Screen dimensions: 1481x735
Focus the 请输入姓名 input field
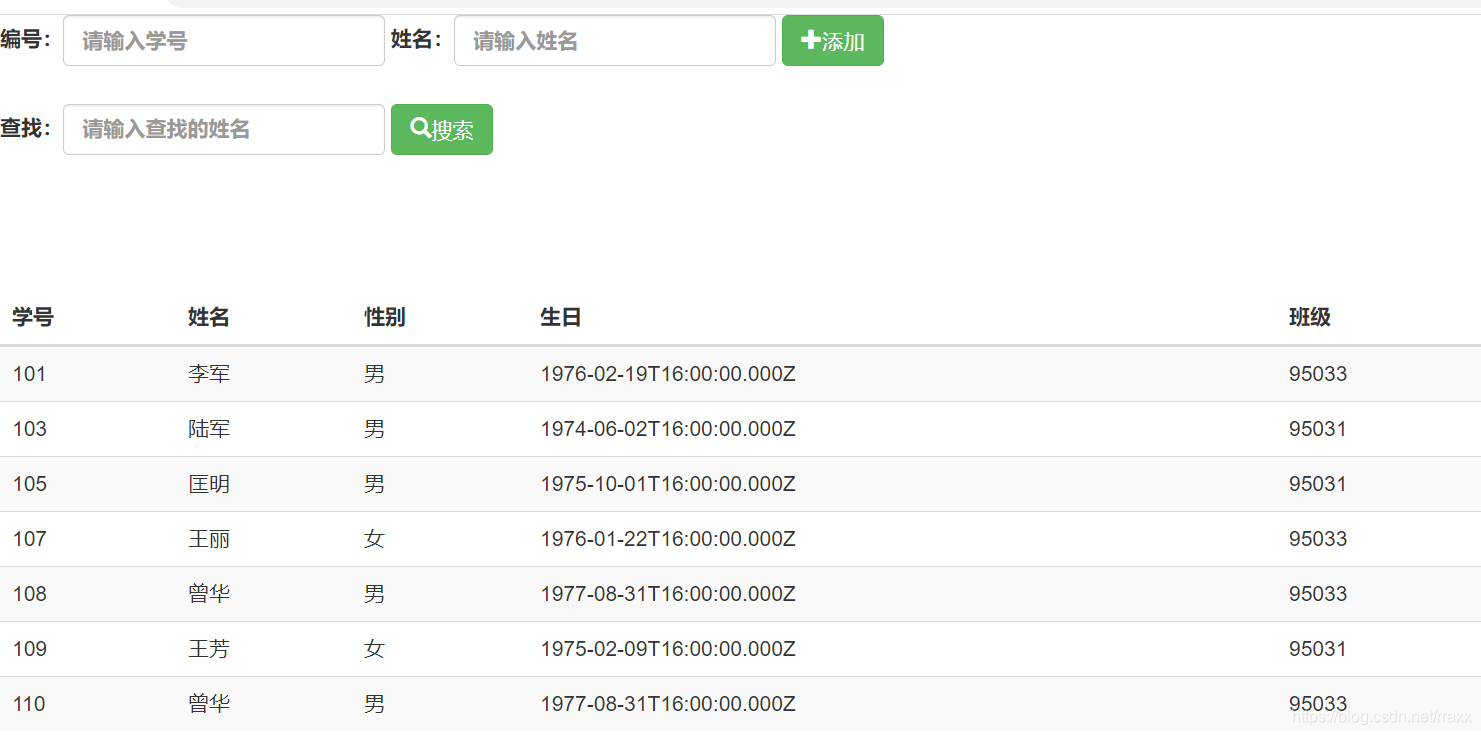(615, 41)
